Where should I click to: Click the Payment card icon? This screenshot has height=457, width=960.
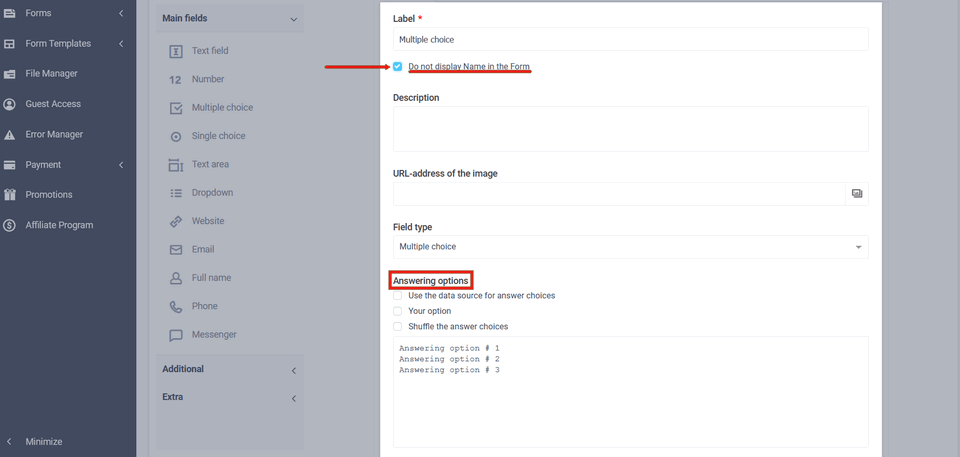[9, 165]
